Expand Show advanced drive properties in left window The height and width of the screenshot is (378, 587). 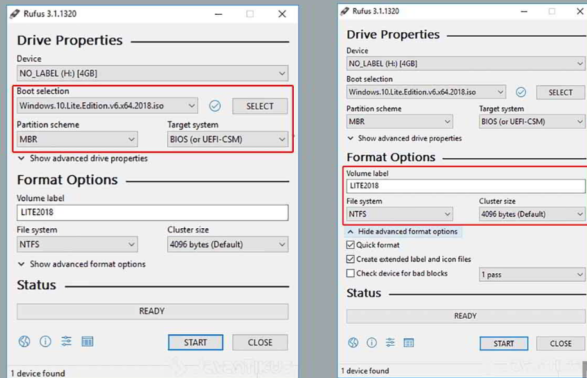coord(83,158)
